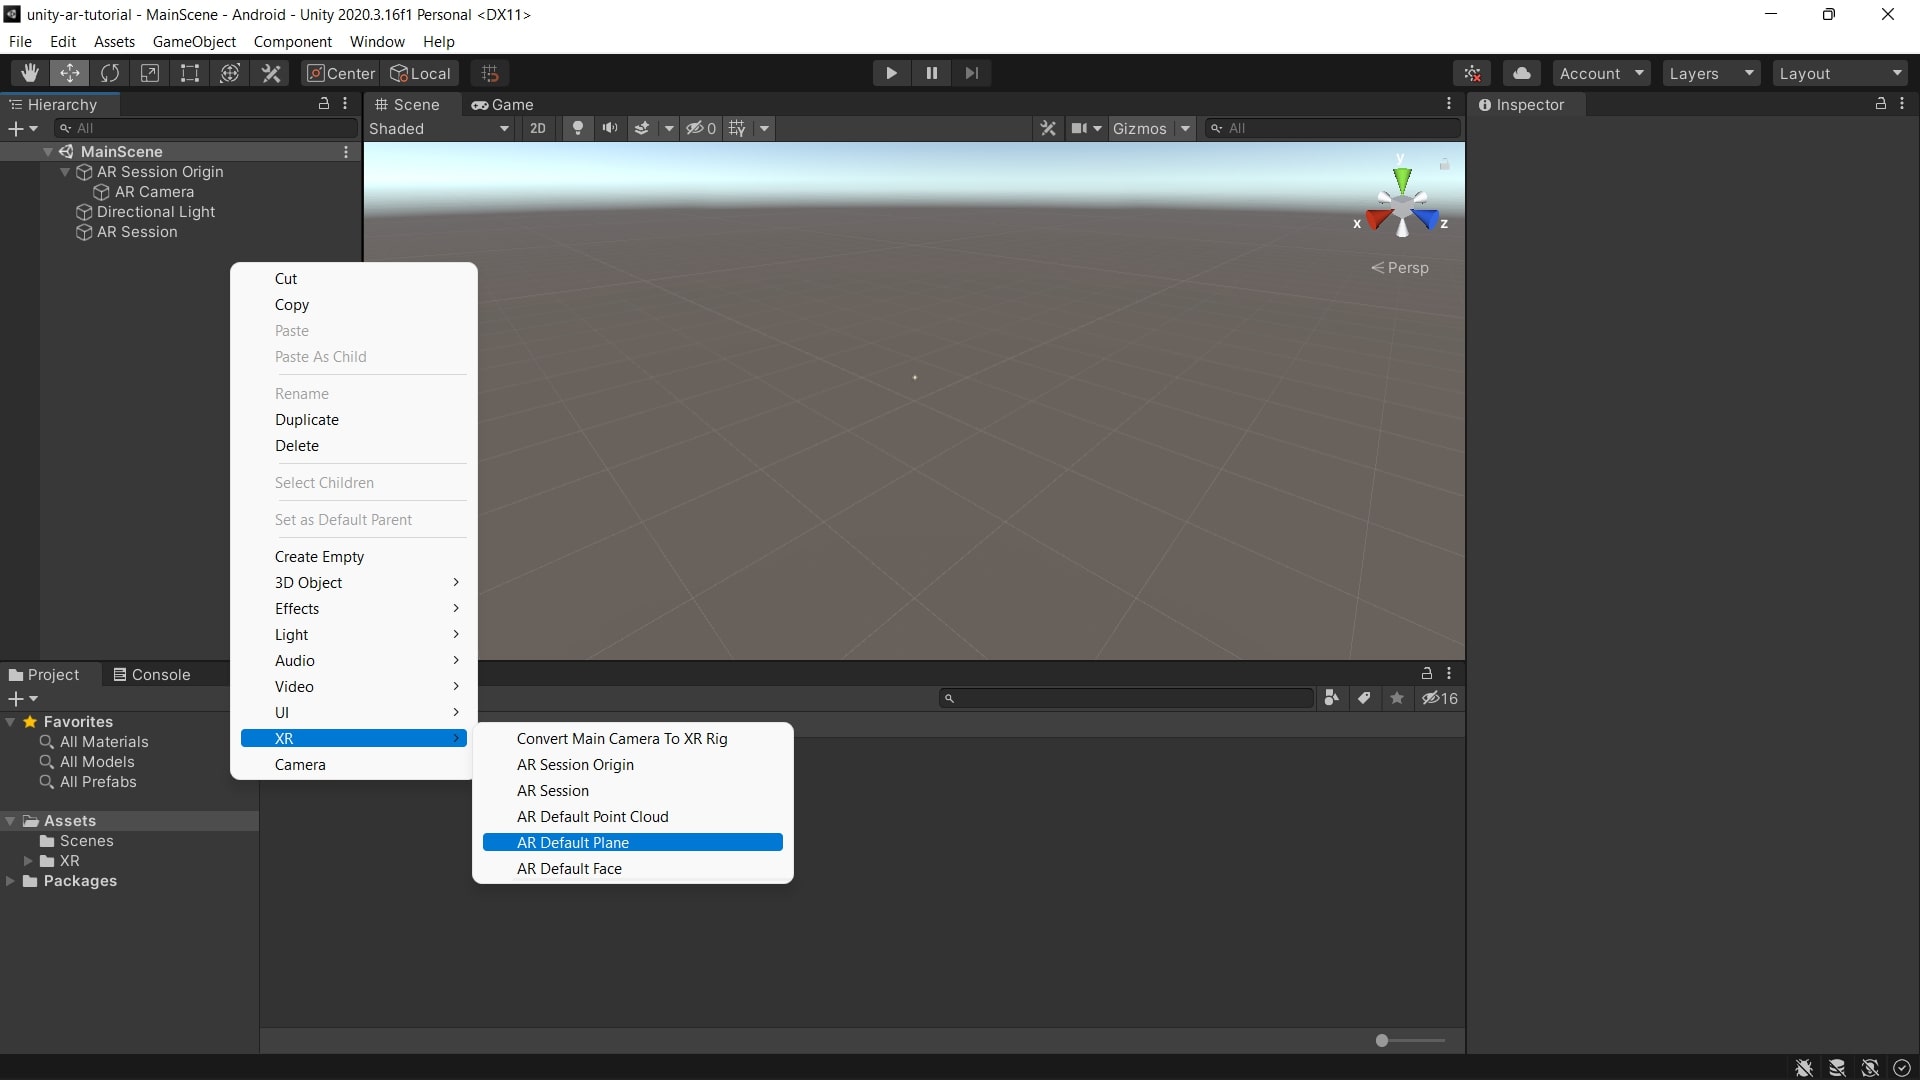Choose Create Empty from context menu
The image size is (1920, 1080).
coord(353,557)
